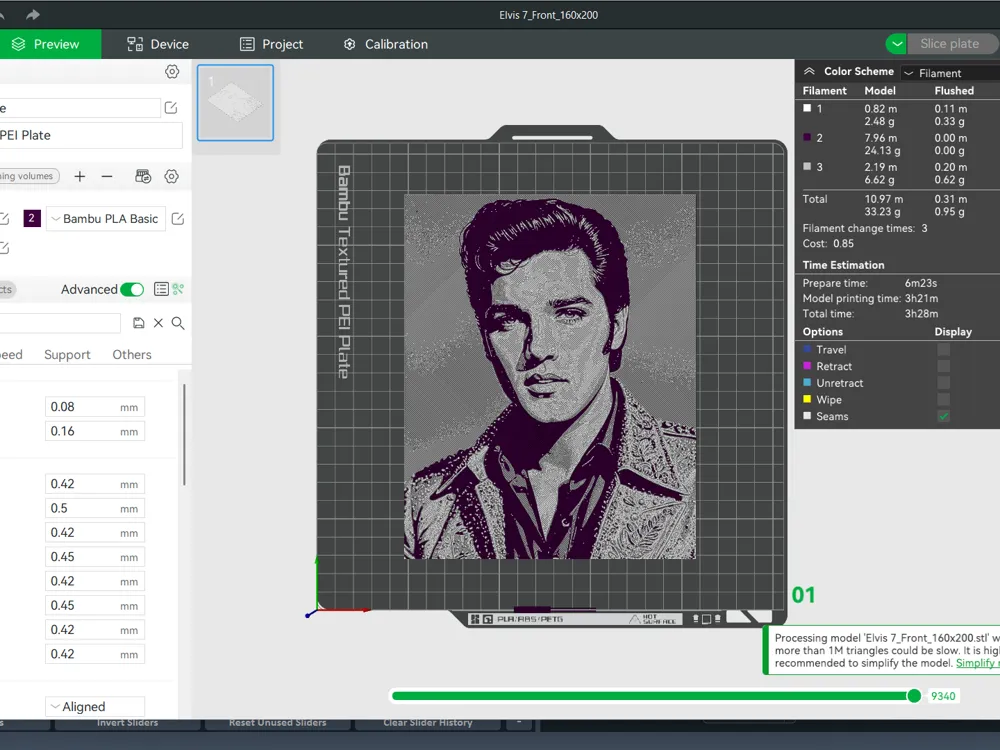Open the PEI Plate type dropdown
Viewport: 1000px width, 750px height.
click(91, 135)
